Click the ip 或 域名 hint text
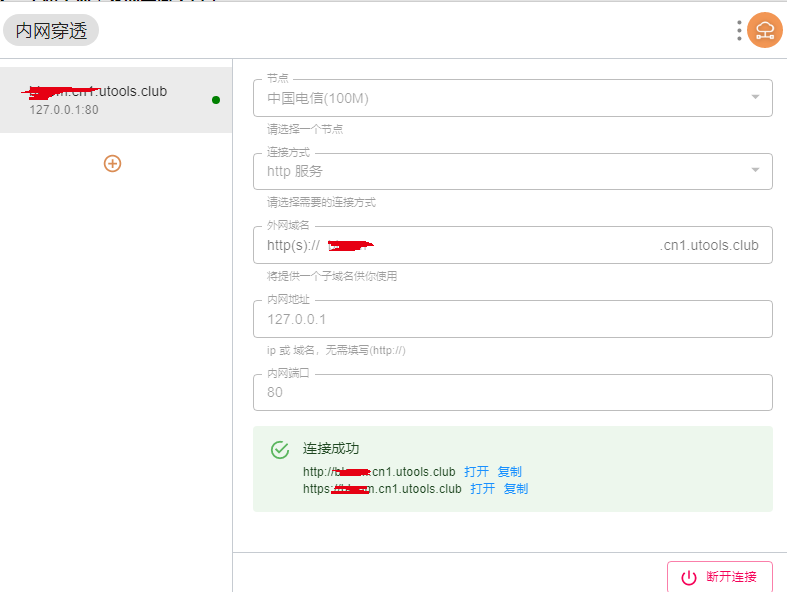787x592 pixels. pyautogui.click(x=336, y=350)
